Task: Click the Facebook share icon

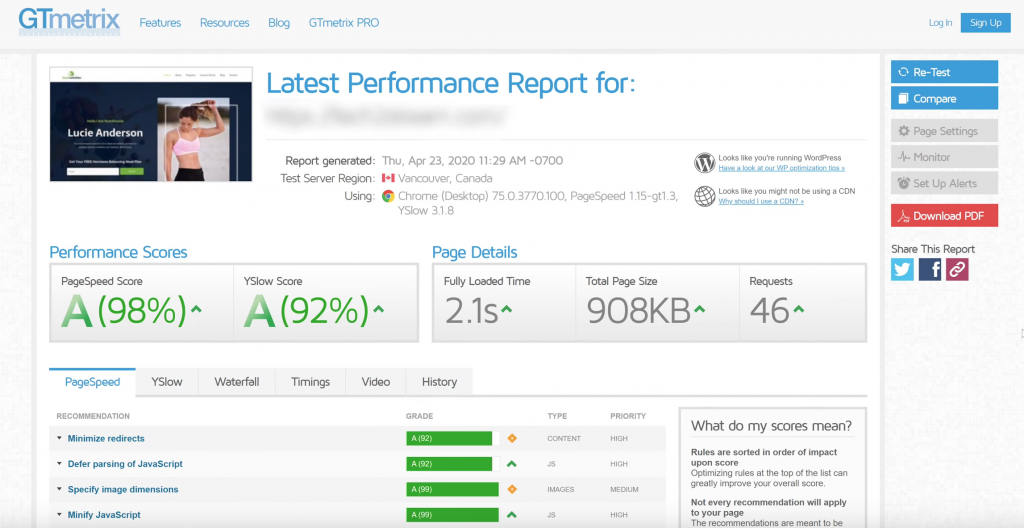Action: point(930,269)
